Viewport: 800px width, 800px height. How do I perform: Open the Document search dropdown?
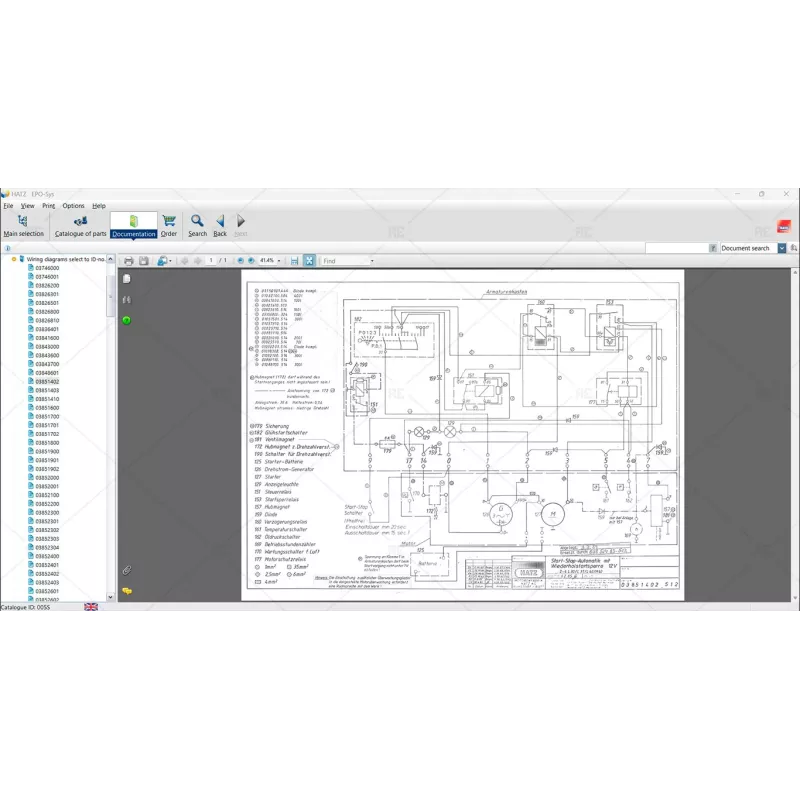coord(781,247)
